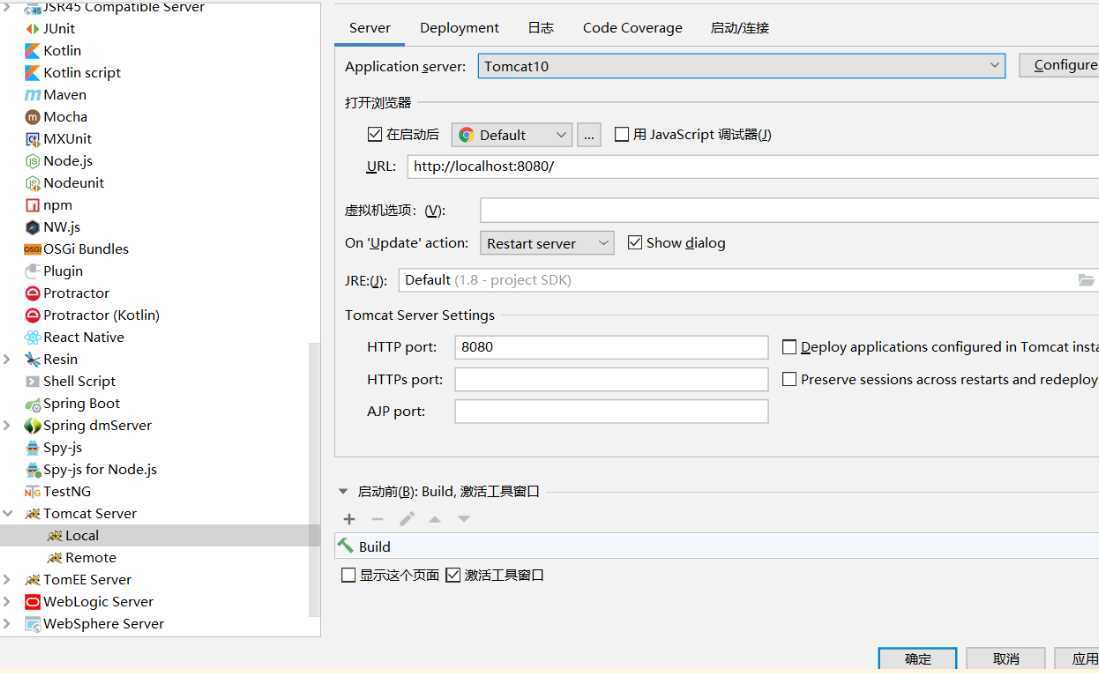Click the JUnit icon in the list
Image resolution: width=1099 pixels, height=673 pixels.
[32, 29]
